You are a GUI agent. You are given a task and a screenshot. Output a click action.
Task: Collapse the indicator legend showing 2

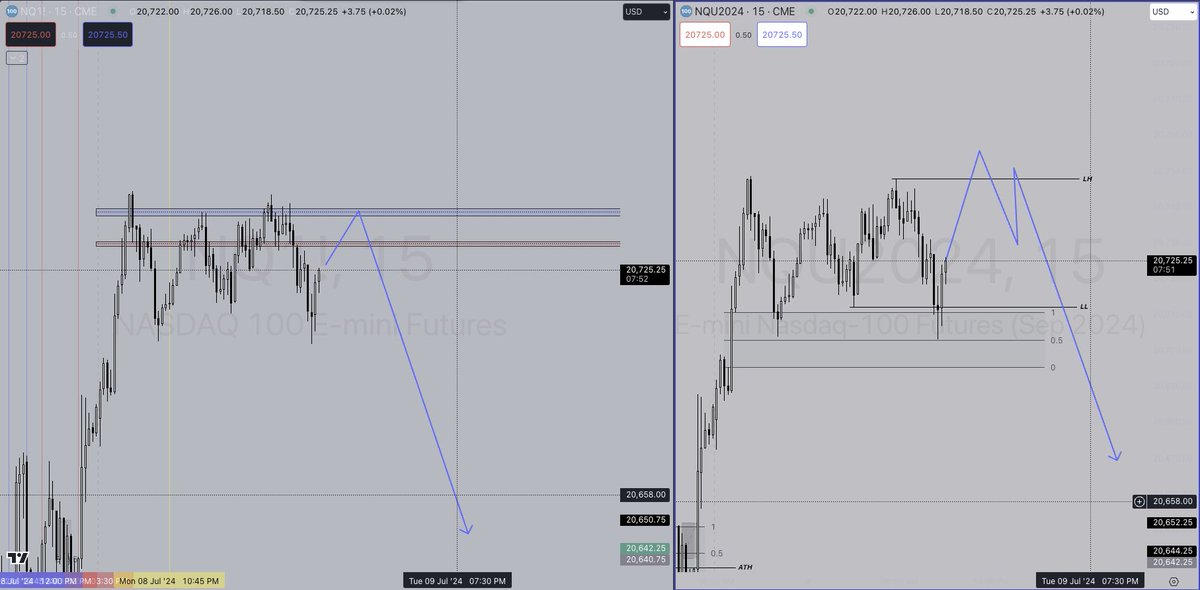point(16,58)
